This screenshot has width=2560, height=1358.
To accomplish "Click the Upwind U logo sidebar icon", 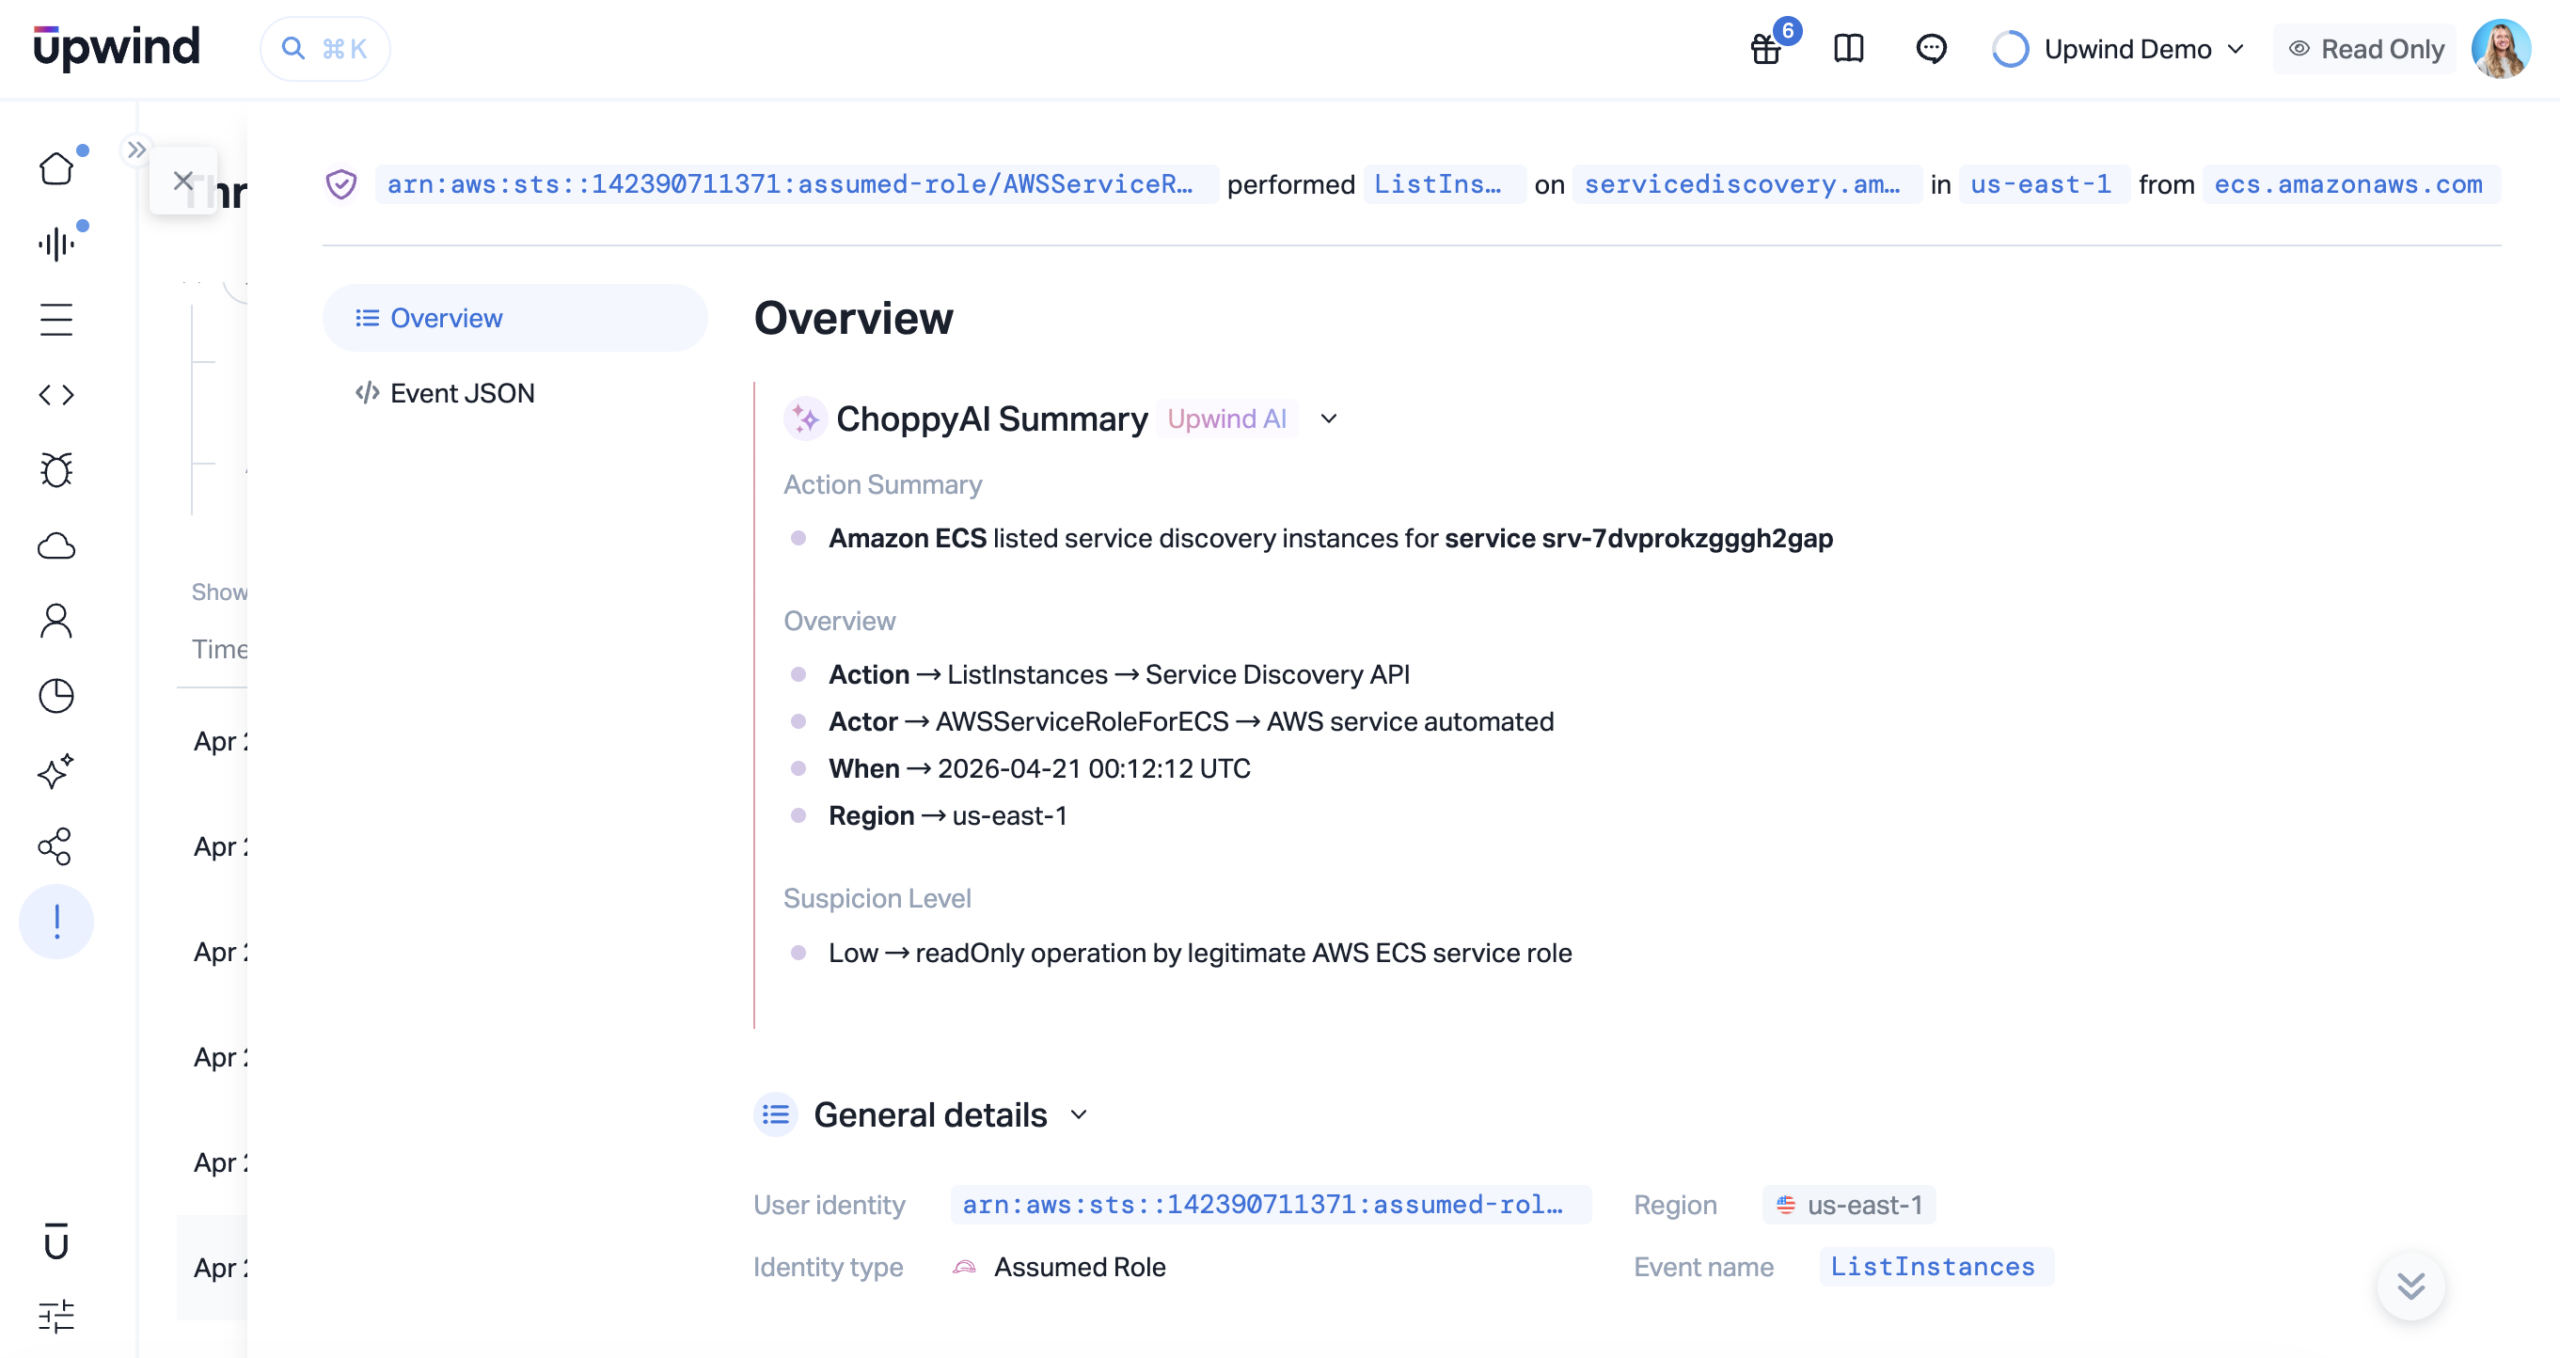I will (57, 1241).
